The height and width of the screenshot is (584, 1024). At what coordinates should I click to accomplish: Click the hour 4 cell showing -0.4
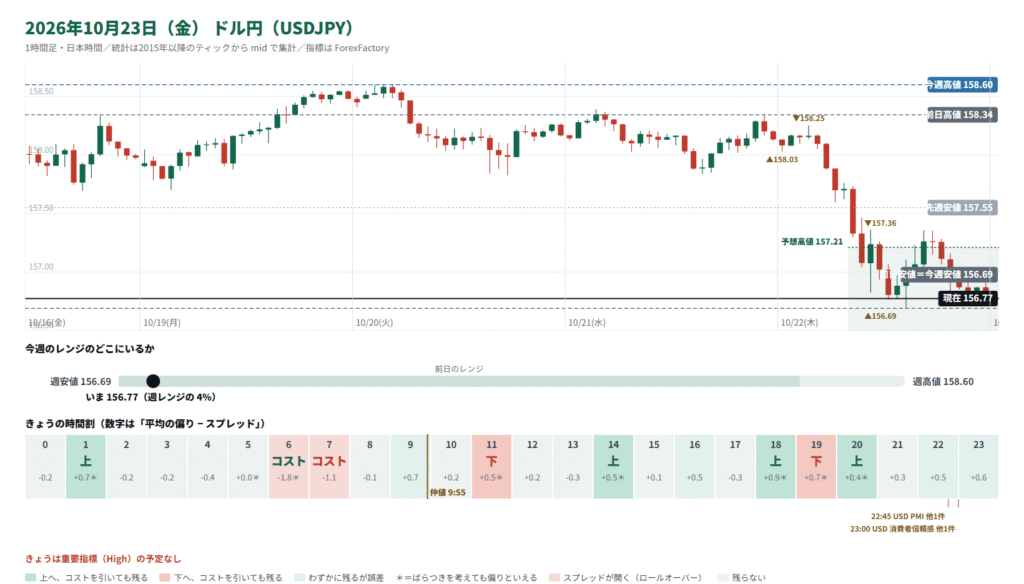pyautogui.click(x=208, y=466)
